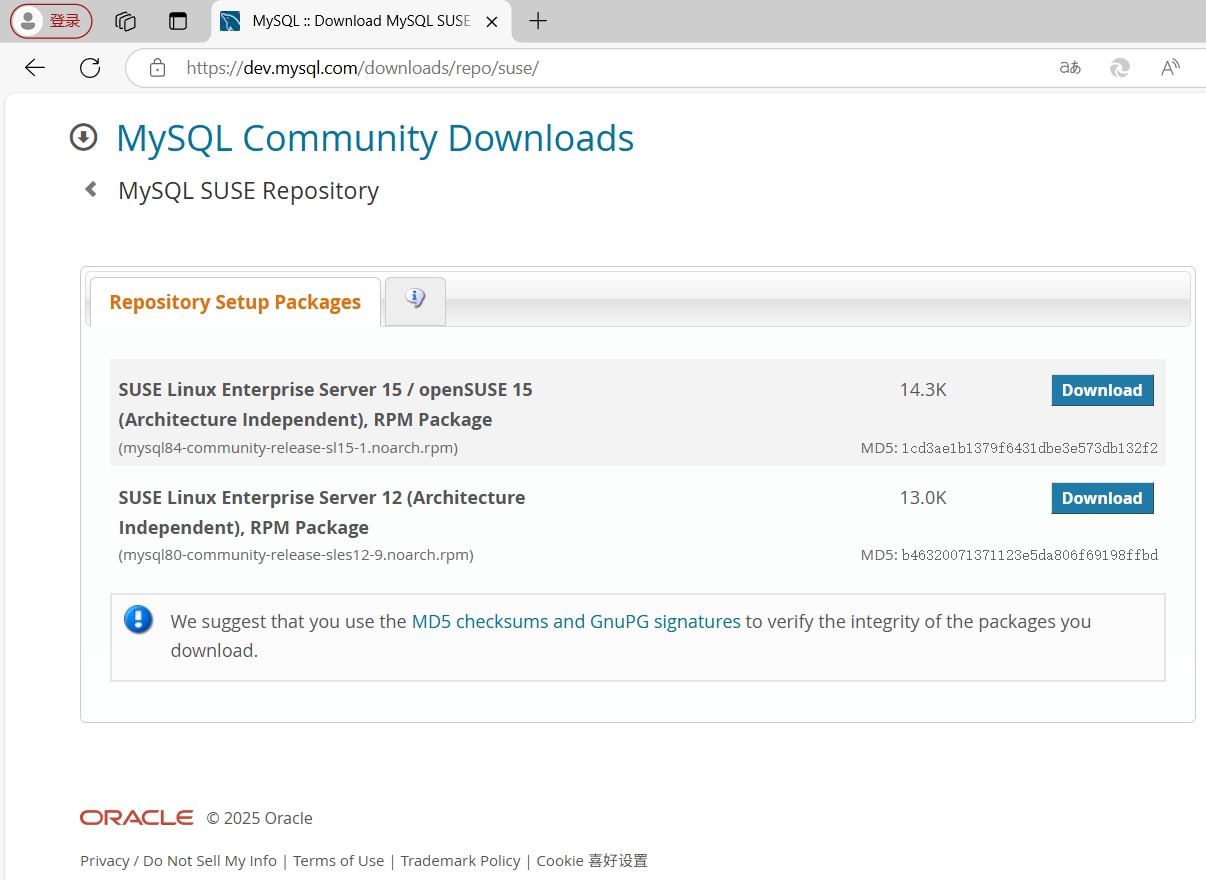Download the SUSE Linux Enterprise Server 12 package
This screenshot has width=1206, height=880.
tap(1102, 498)
